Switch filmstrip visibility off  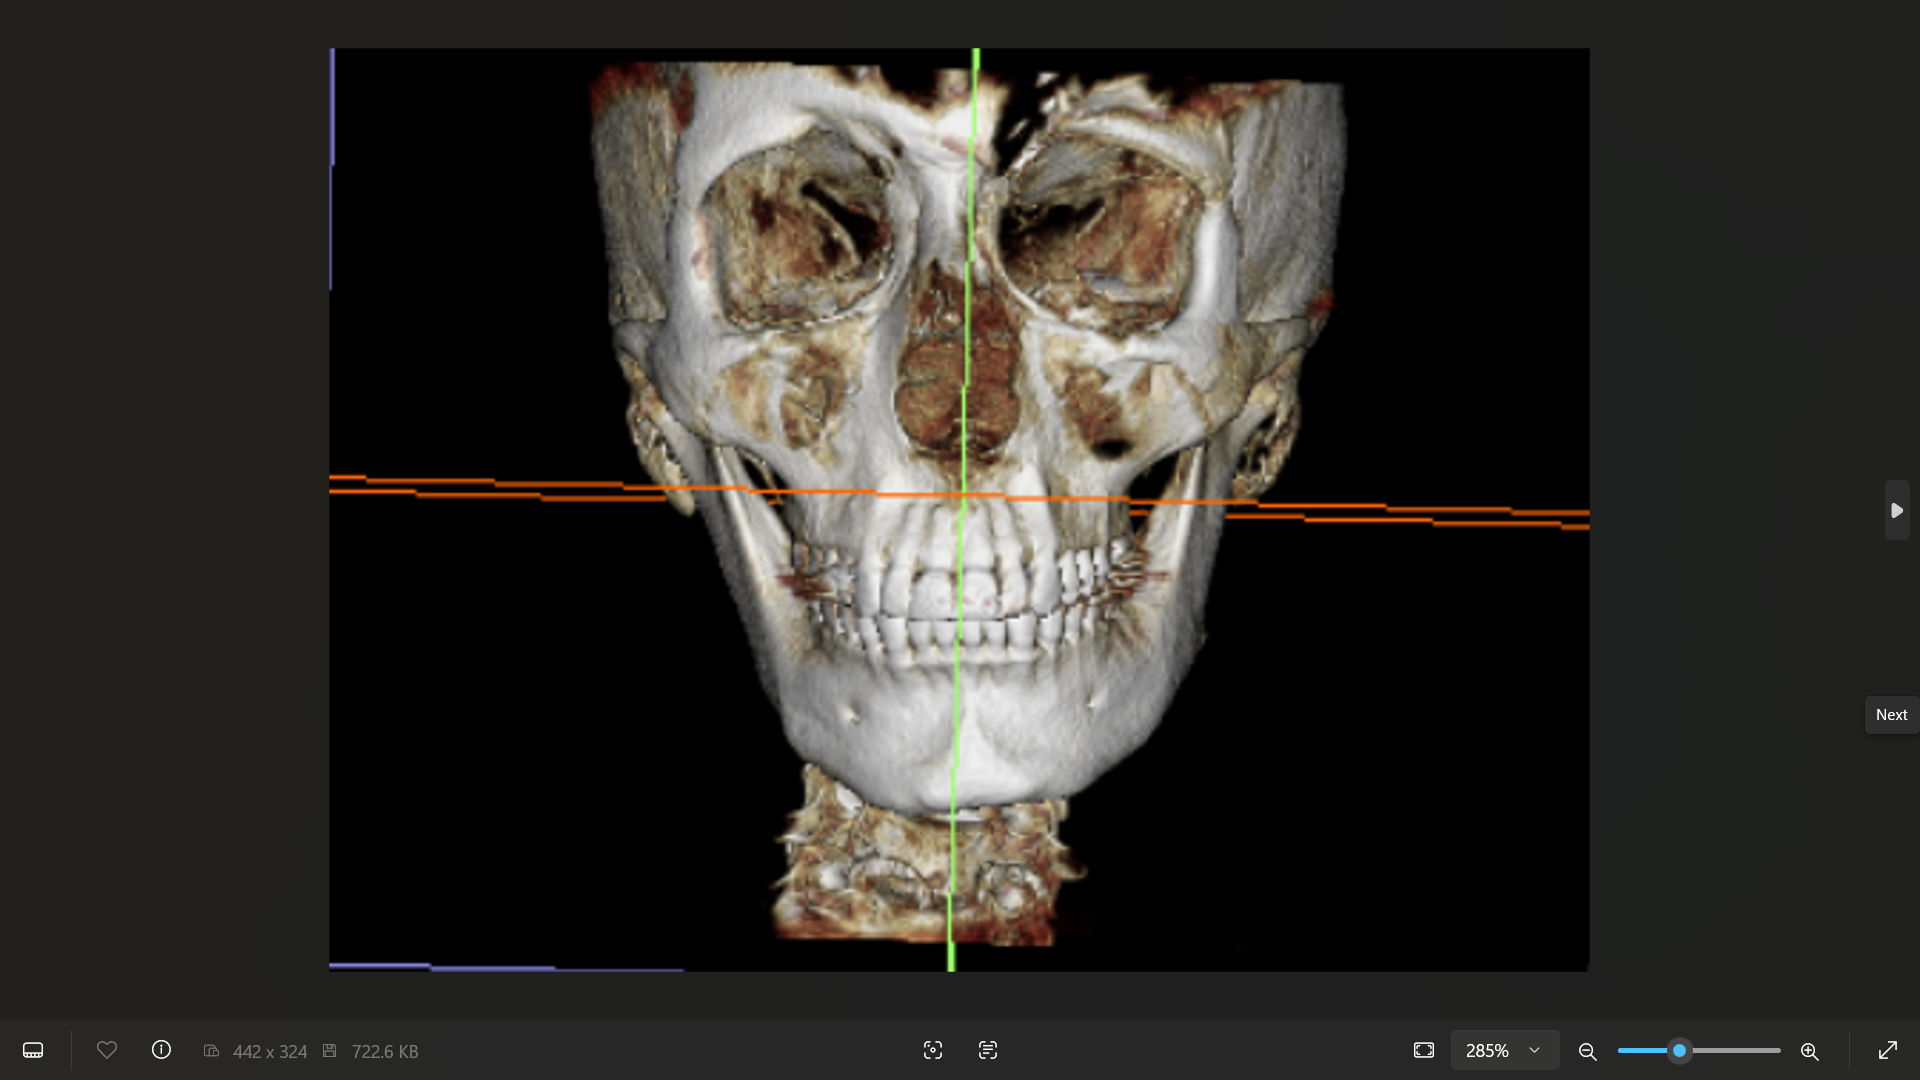point(33,1050)
